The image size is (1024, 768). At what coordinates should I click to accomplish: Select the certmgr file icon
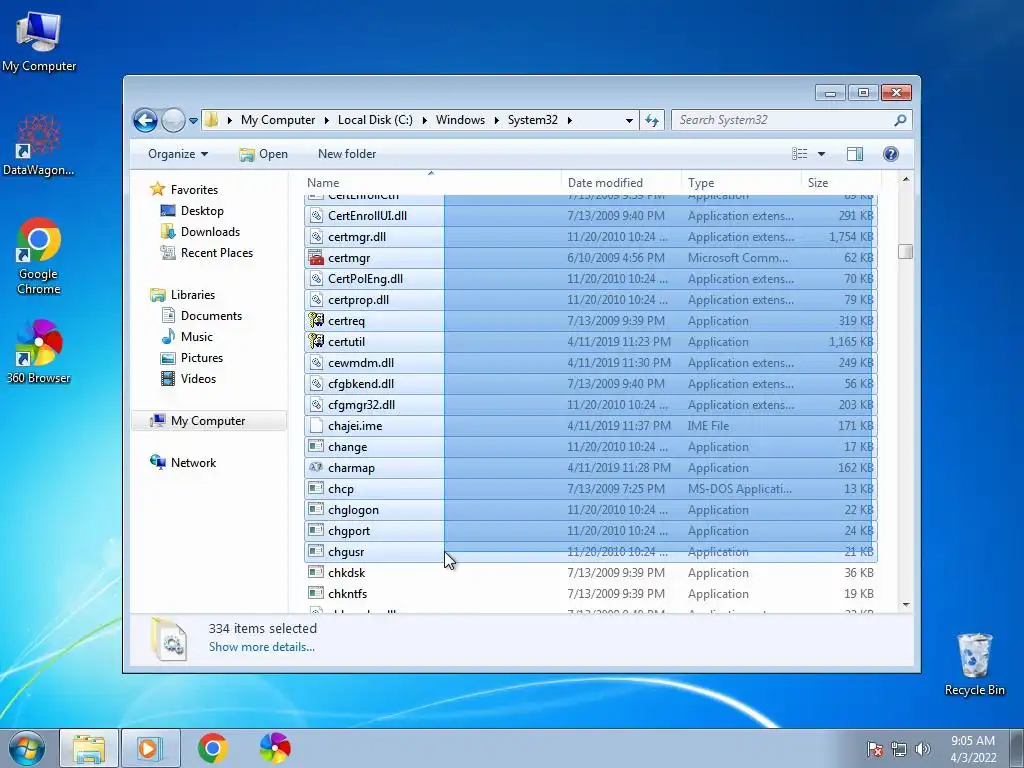click(316, 258)
